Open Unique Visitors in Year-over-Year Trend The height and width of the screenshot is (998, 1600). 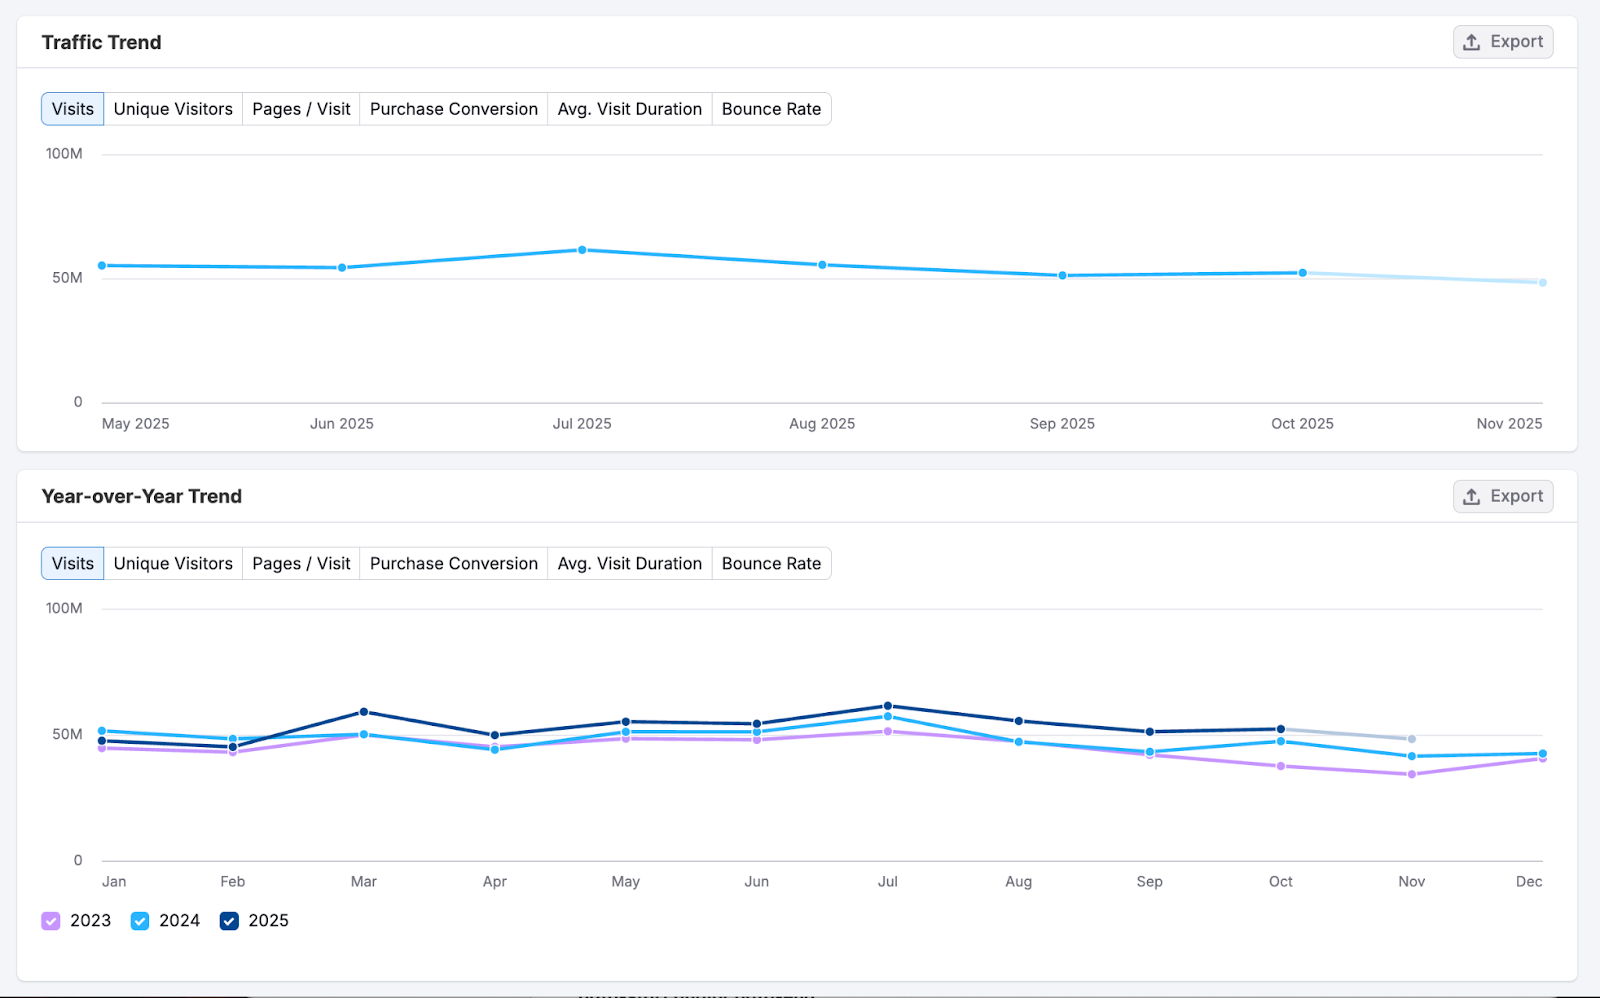click(x=173, y=563)
